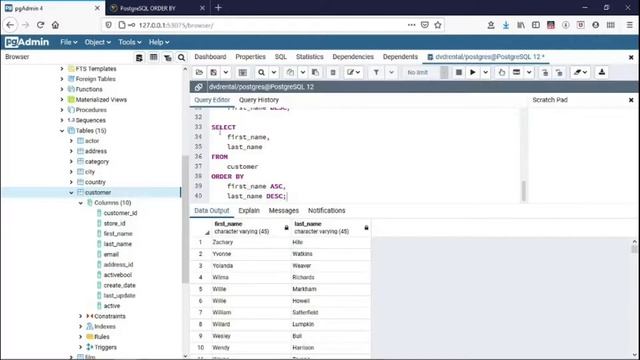640x360 pixels.
Task: Click the Save Data Changes grid icon
Action: pyautogui.click(x=243, y=72)
